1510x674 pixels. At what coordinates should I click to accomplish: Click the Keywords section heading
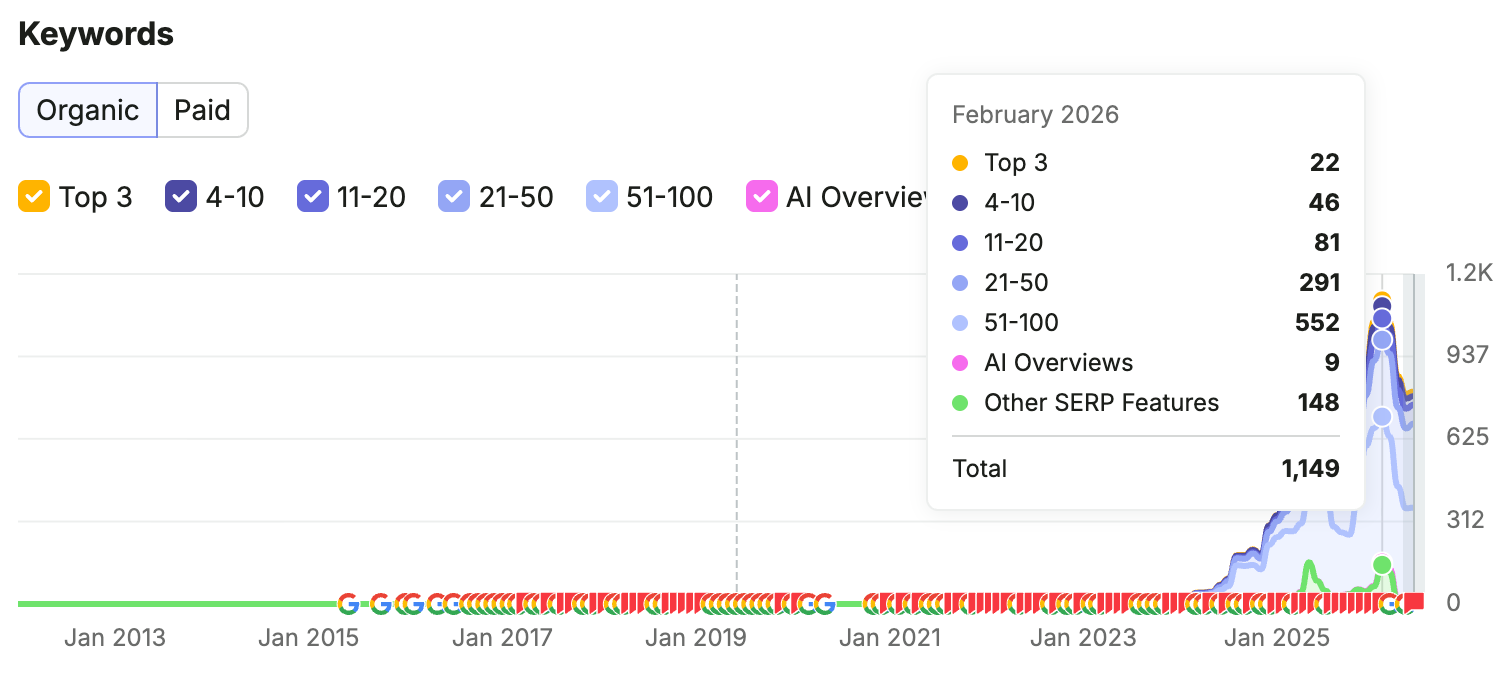pos(96,34)
